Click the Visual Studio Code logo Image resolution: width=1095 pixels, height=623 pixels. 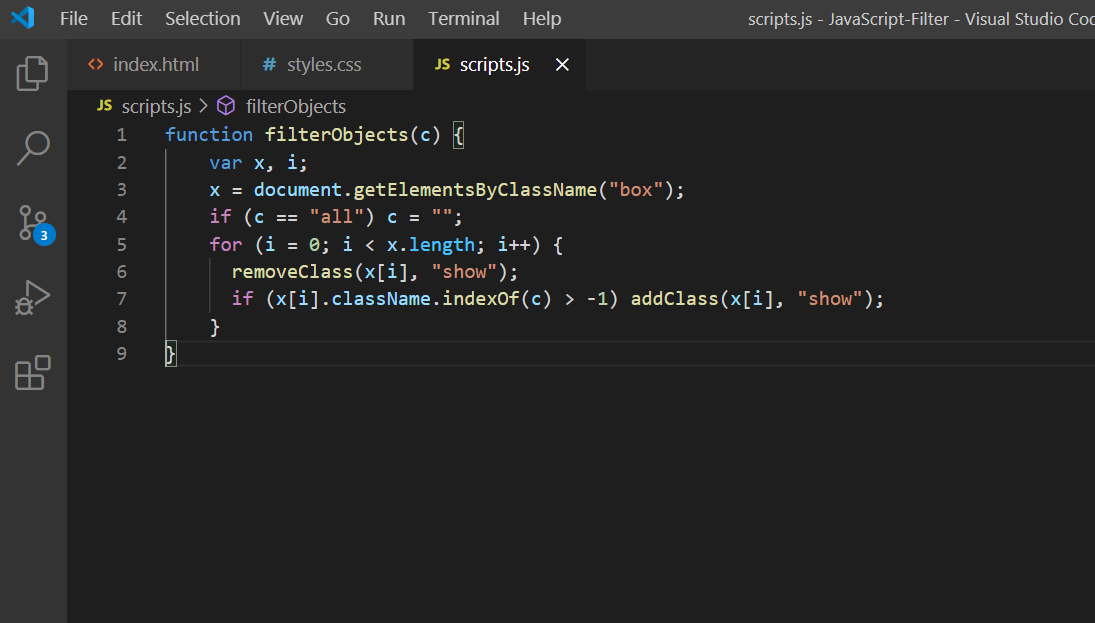23,17
